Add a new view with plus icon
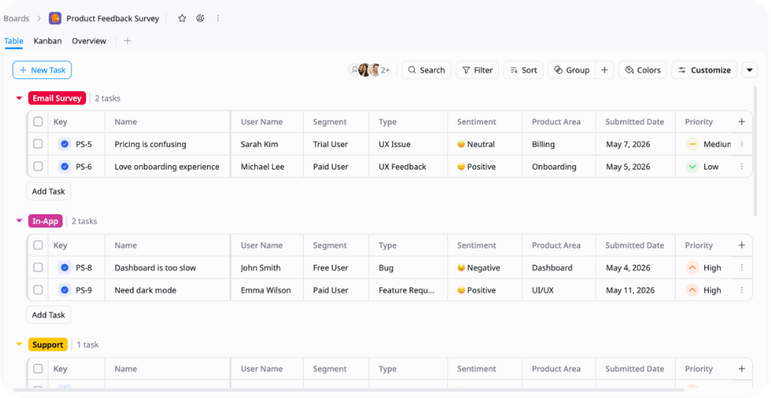The image size is (771, 398). (x=127, y=41)
